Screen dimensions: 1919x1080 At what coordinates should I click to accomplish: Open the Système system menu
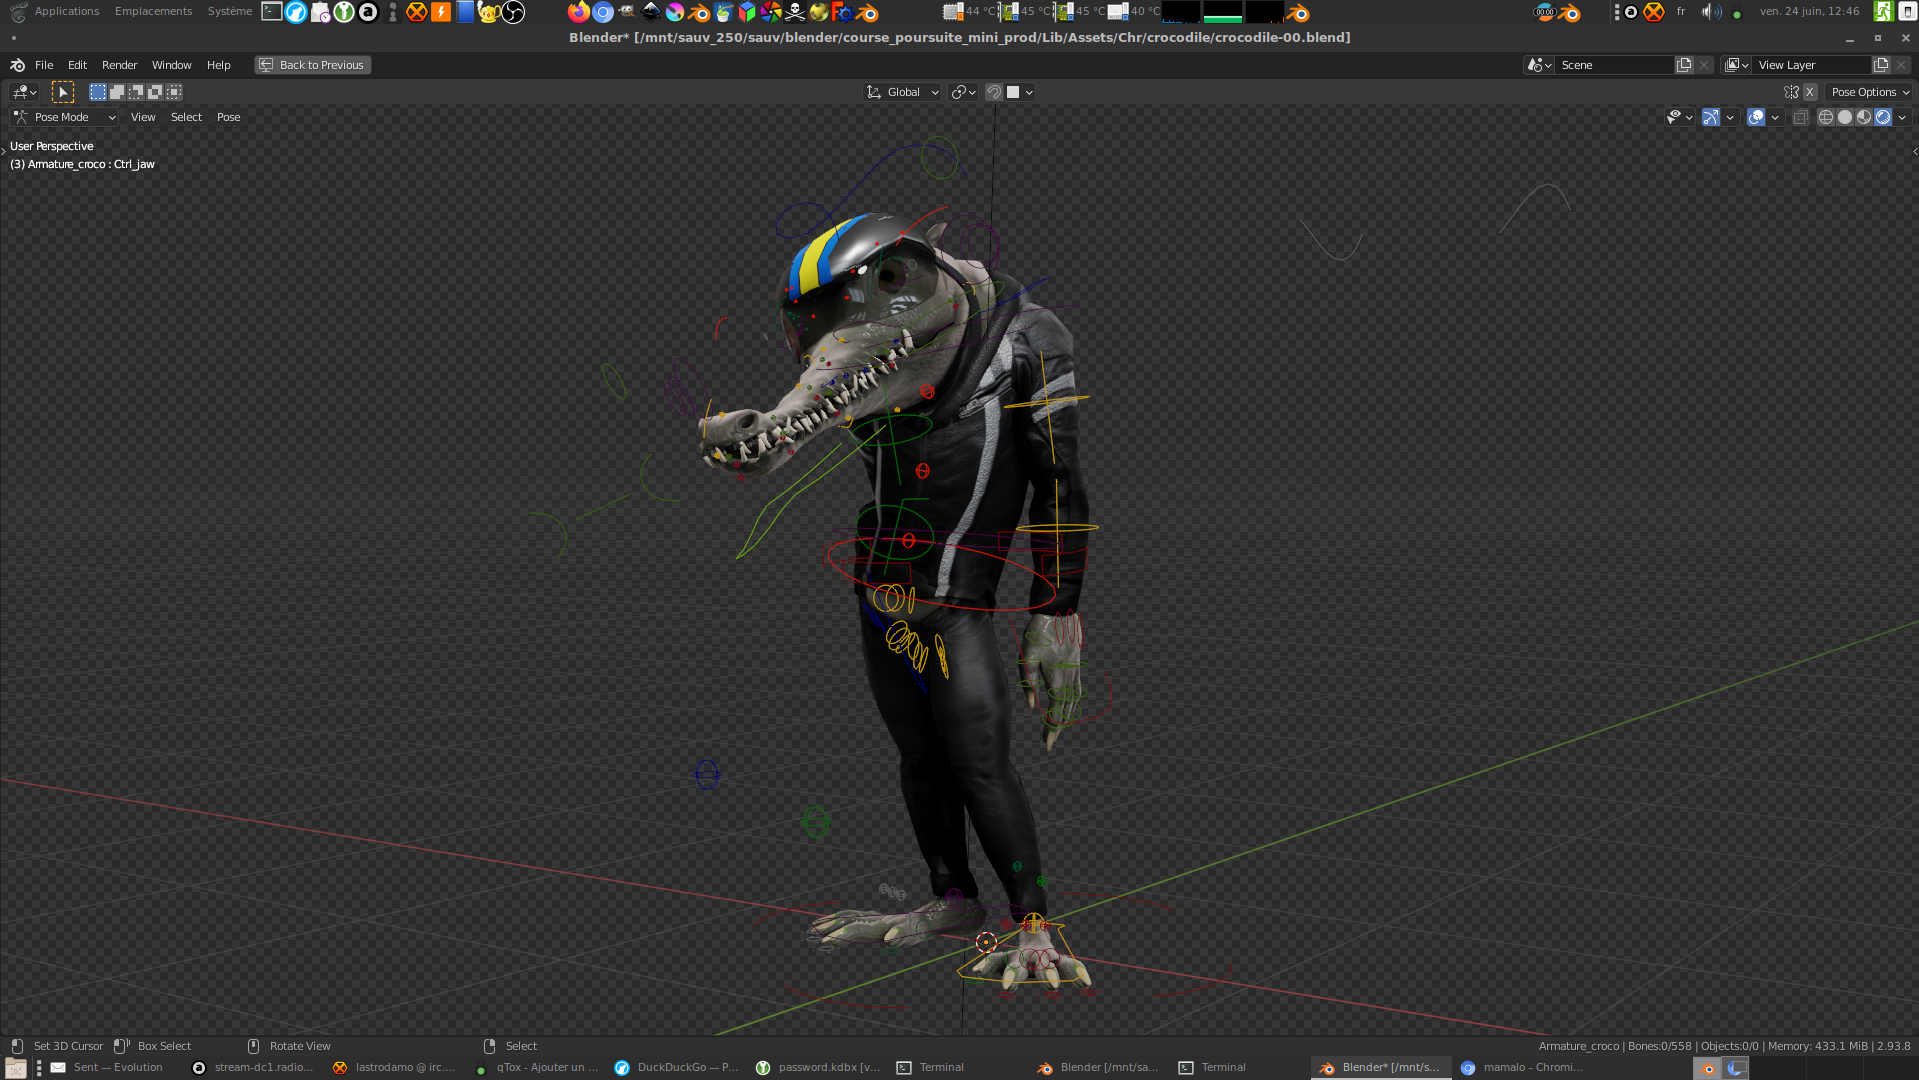(x=229, y=11)
